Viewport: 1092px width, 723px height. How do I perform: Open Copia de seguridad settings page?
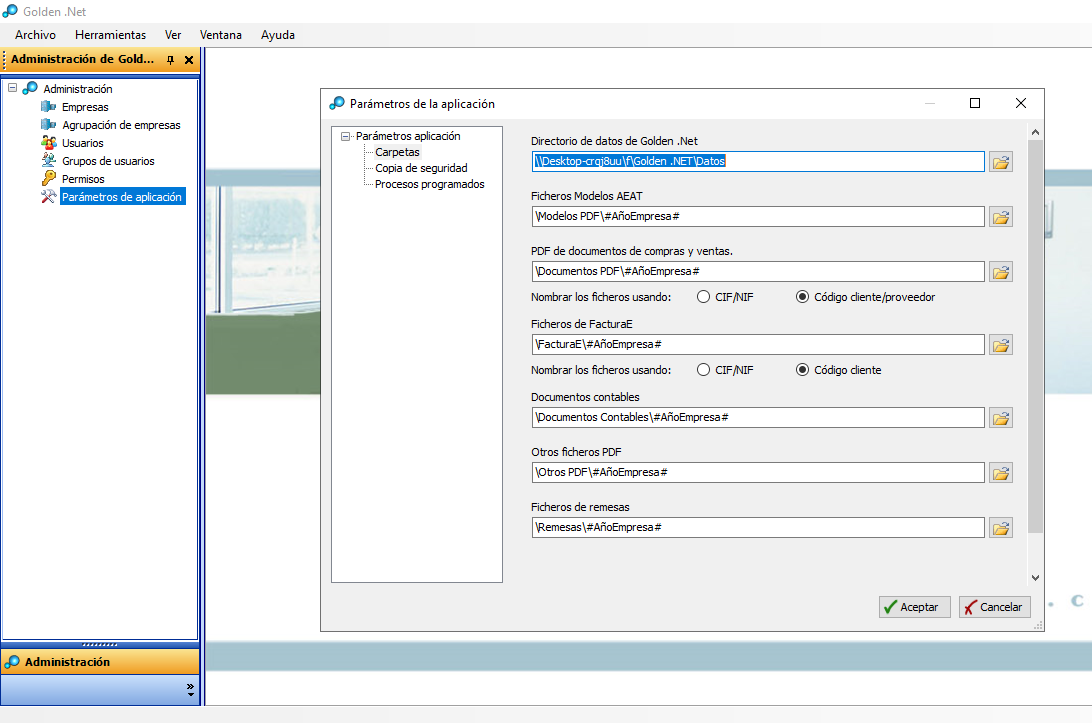[420, 168]
